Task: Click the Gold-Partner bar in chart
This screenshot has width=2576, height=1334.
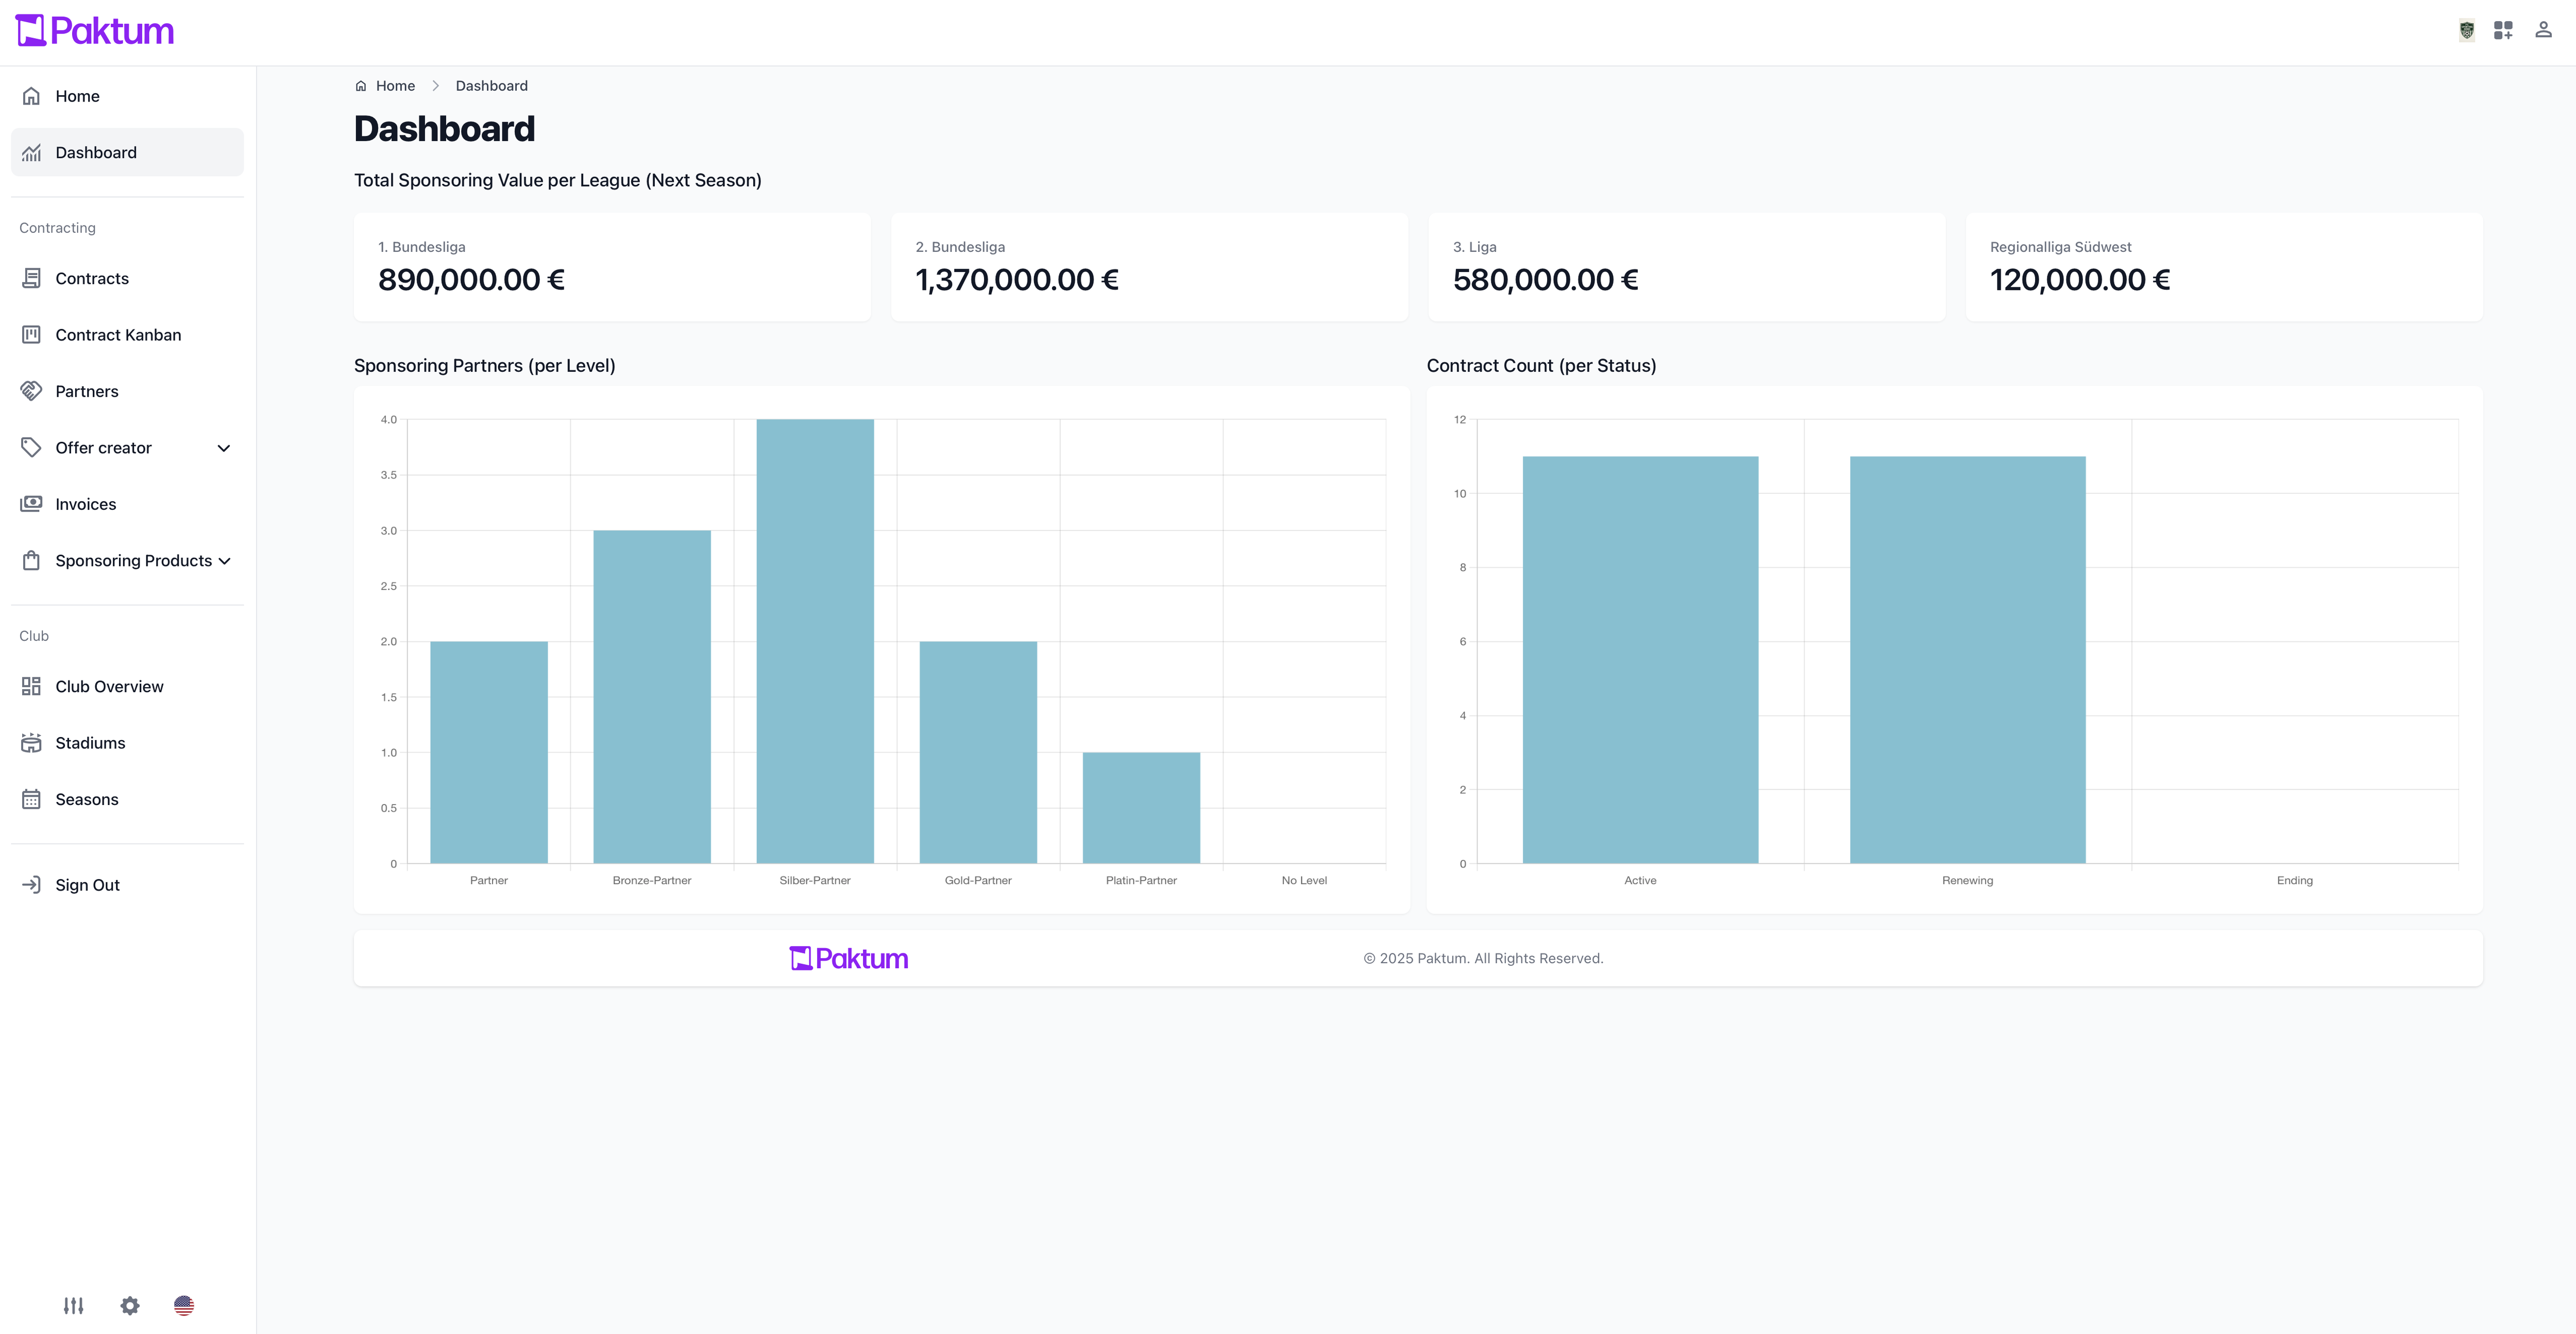Action: pos(978,752)
